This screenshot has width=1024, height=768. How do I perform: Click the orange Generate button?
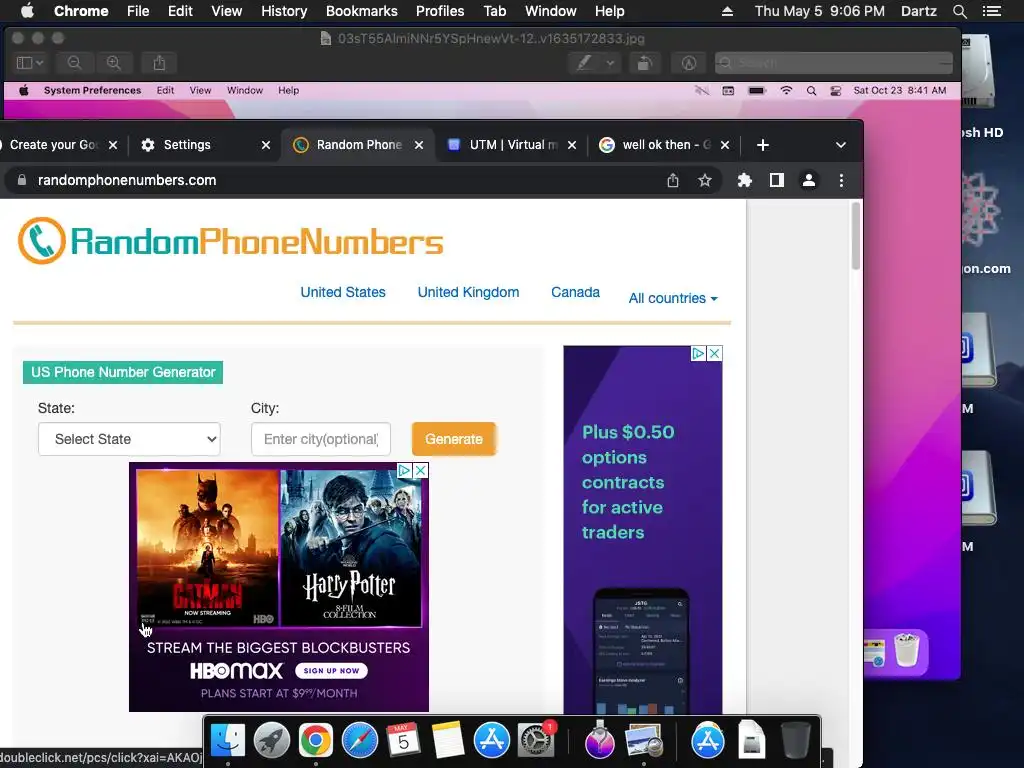tap(454, 439)
